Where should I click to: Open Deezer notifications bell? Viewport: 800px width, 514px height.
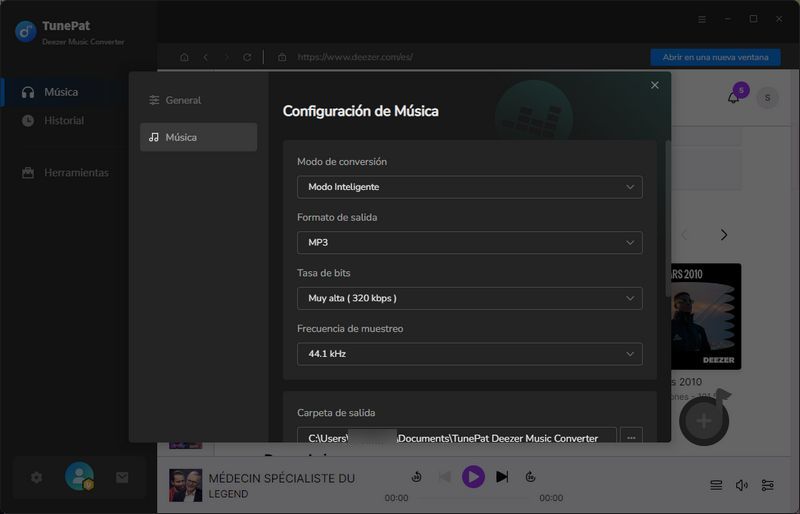(733, 97)
